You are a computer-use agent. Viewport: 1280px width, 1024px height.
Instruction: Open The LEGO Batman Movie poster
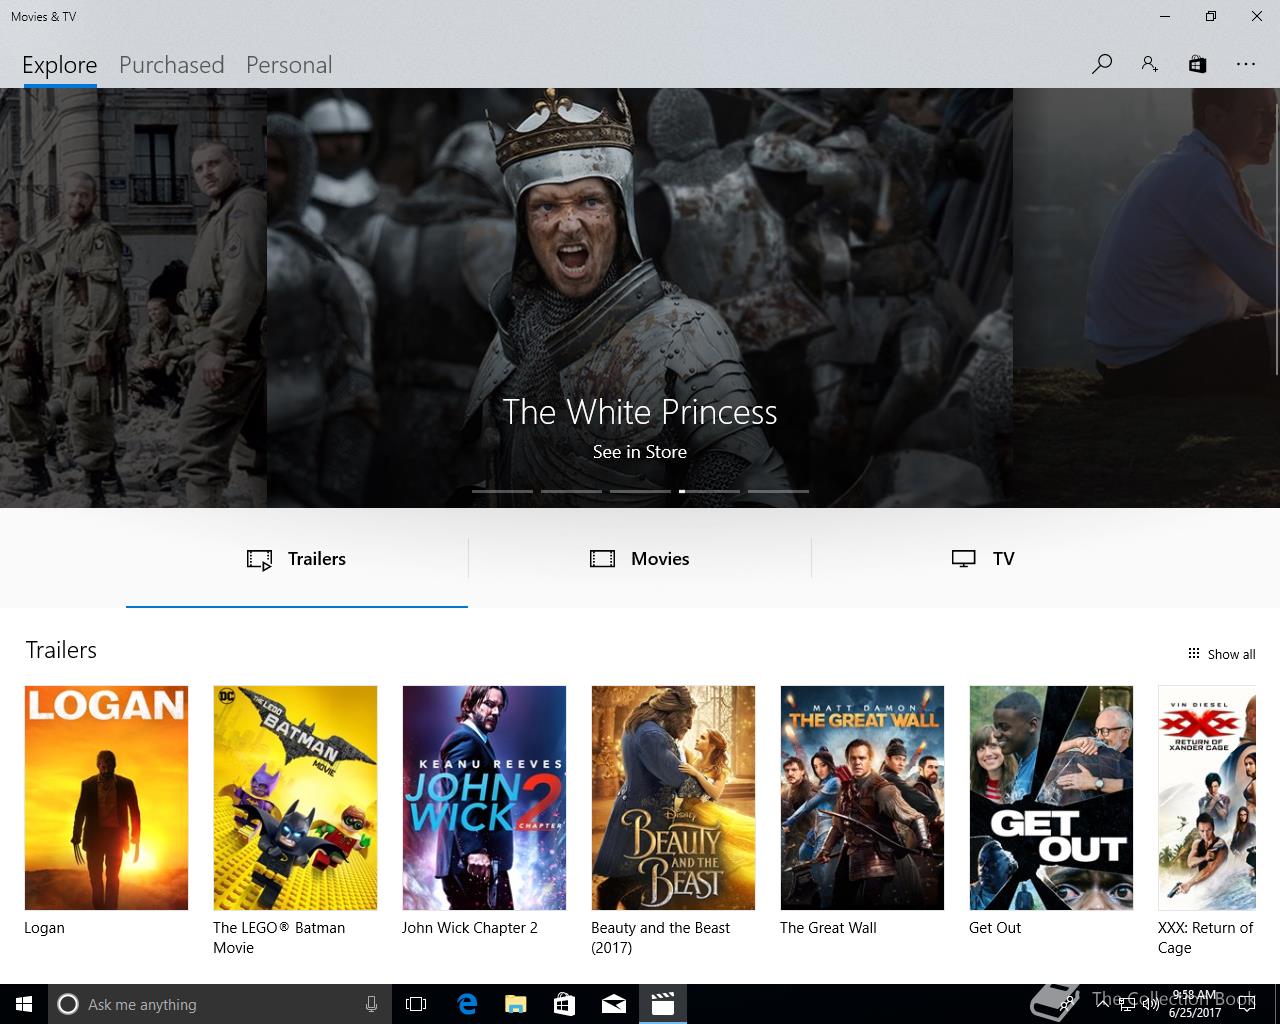pyautogui.click(x=295, y=798)
